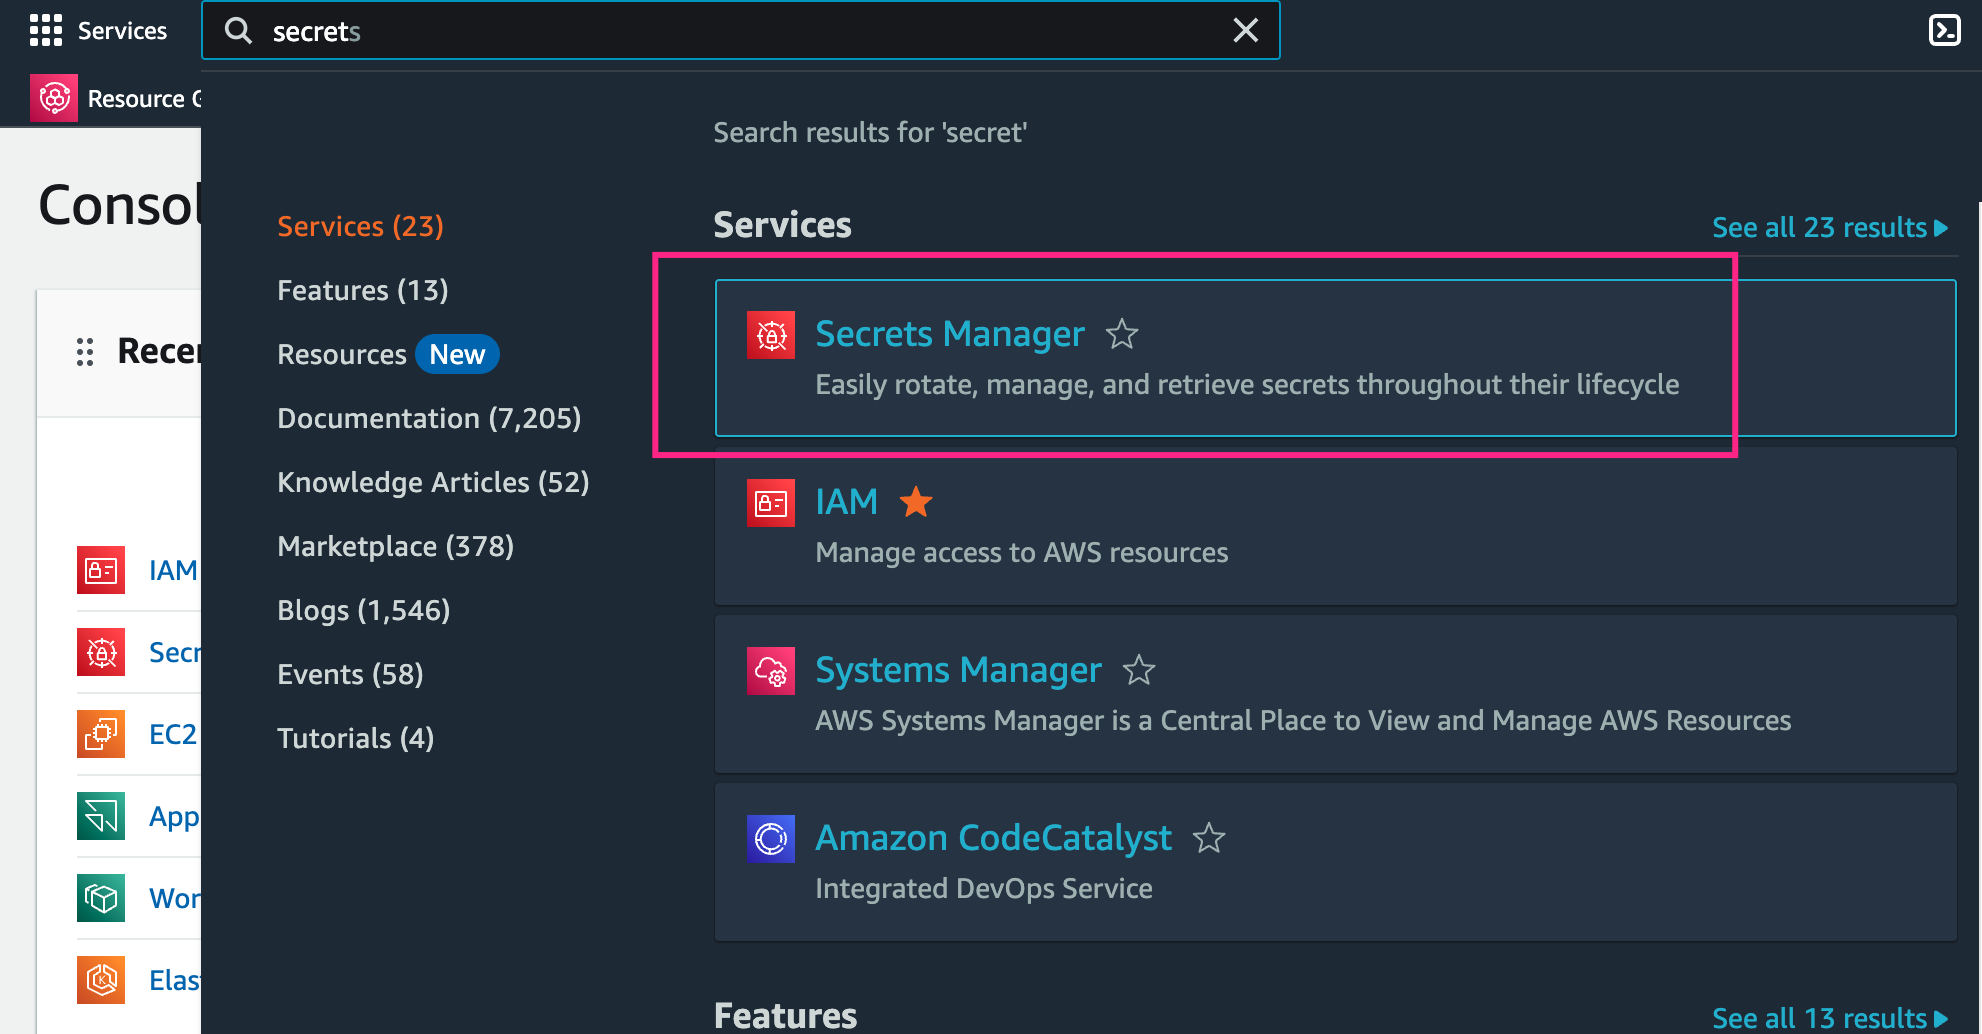Open the Amazon CodeCatalyst link
Viewport: 1982px width, 1034px height.
click(x=993, y=838)
